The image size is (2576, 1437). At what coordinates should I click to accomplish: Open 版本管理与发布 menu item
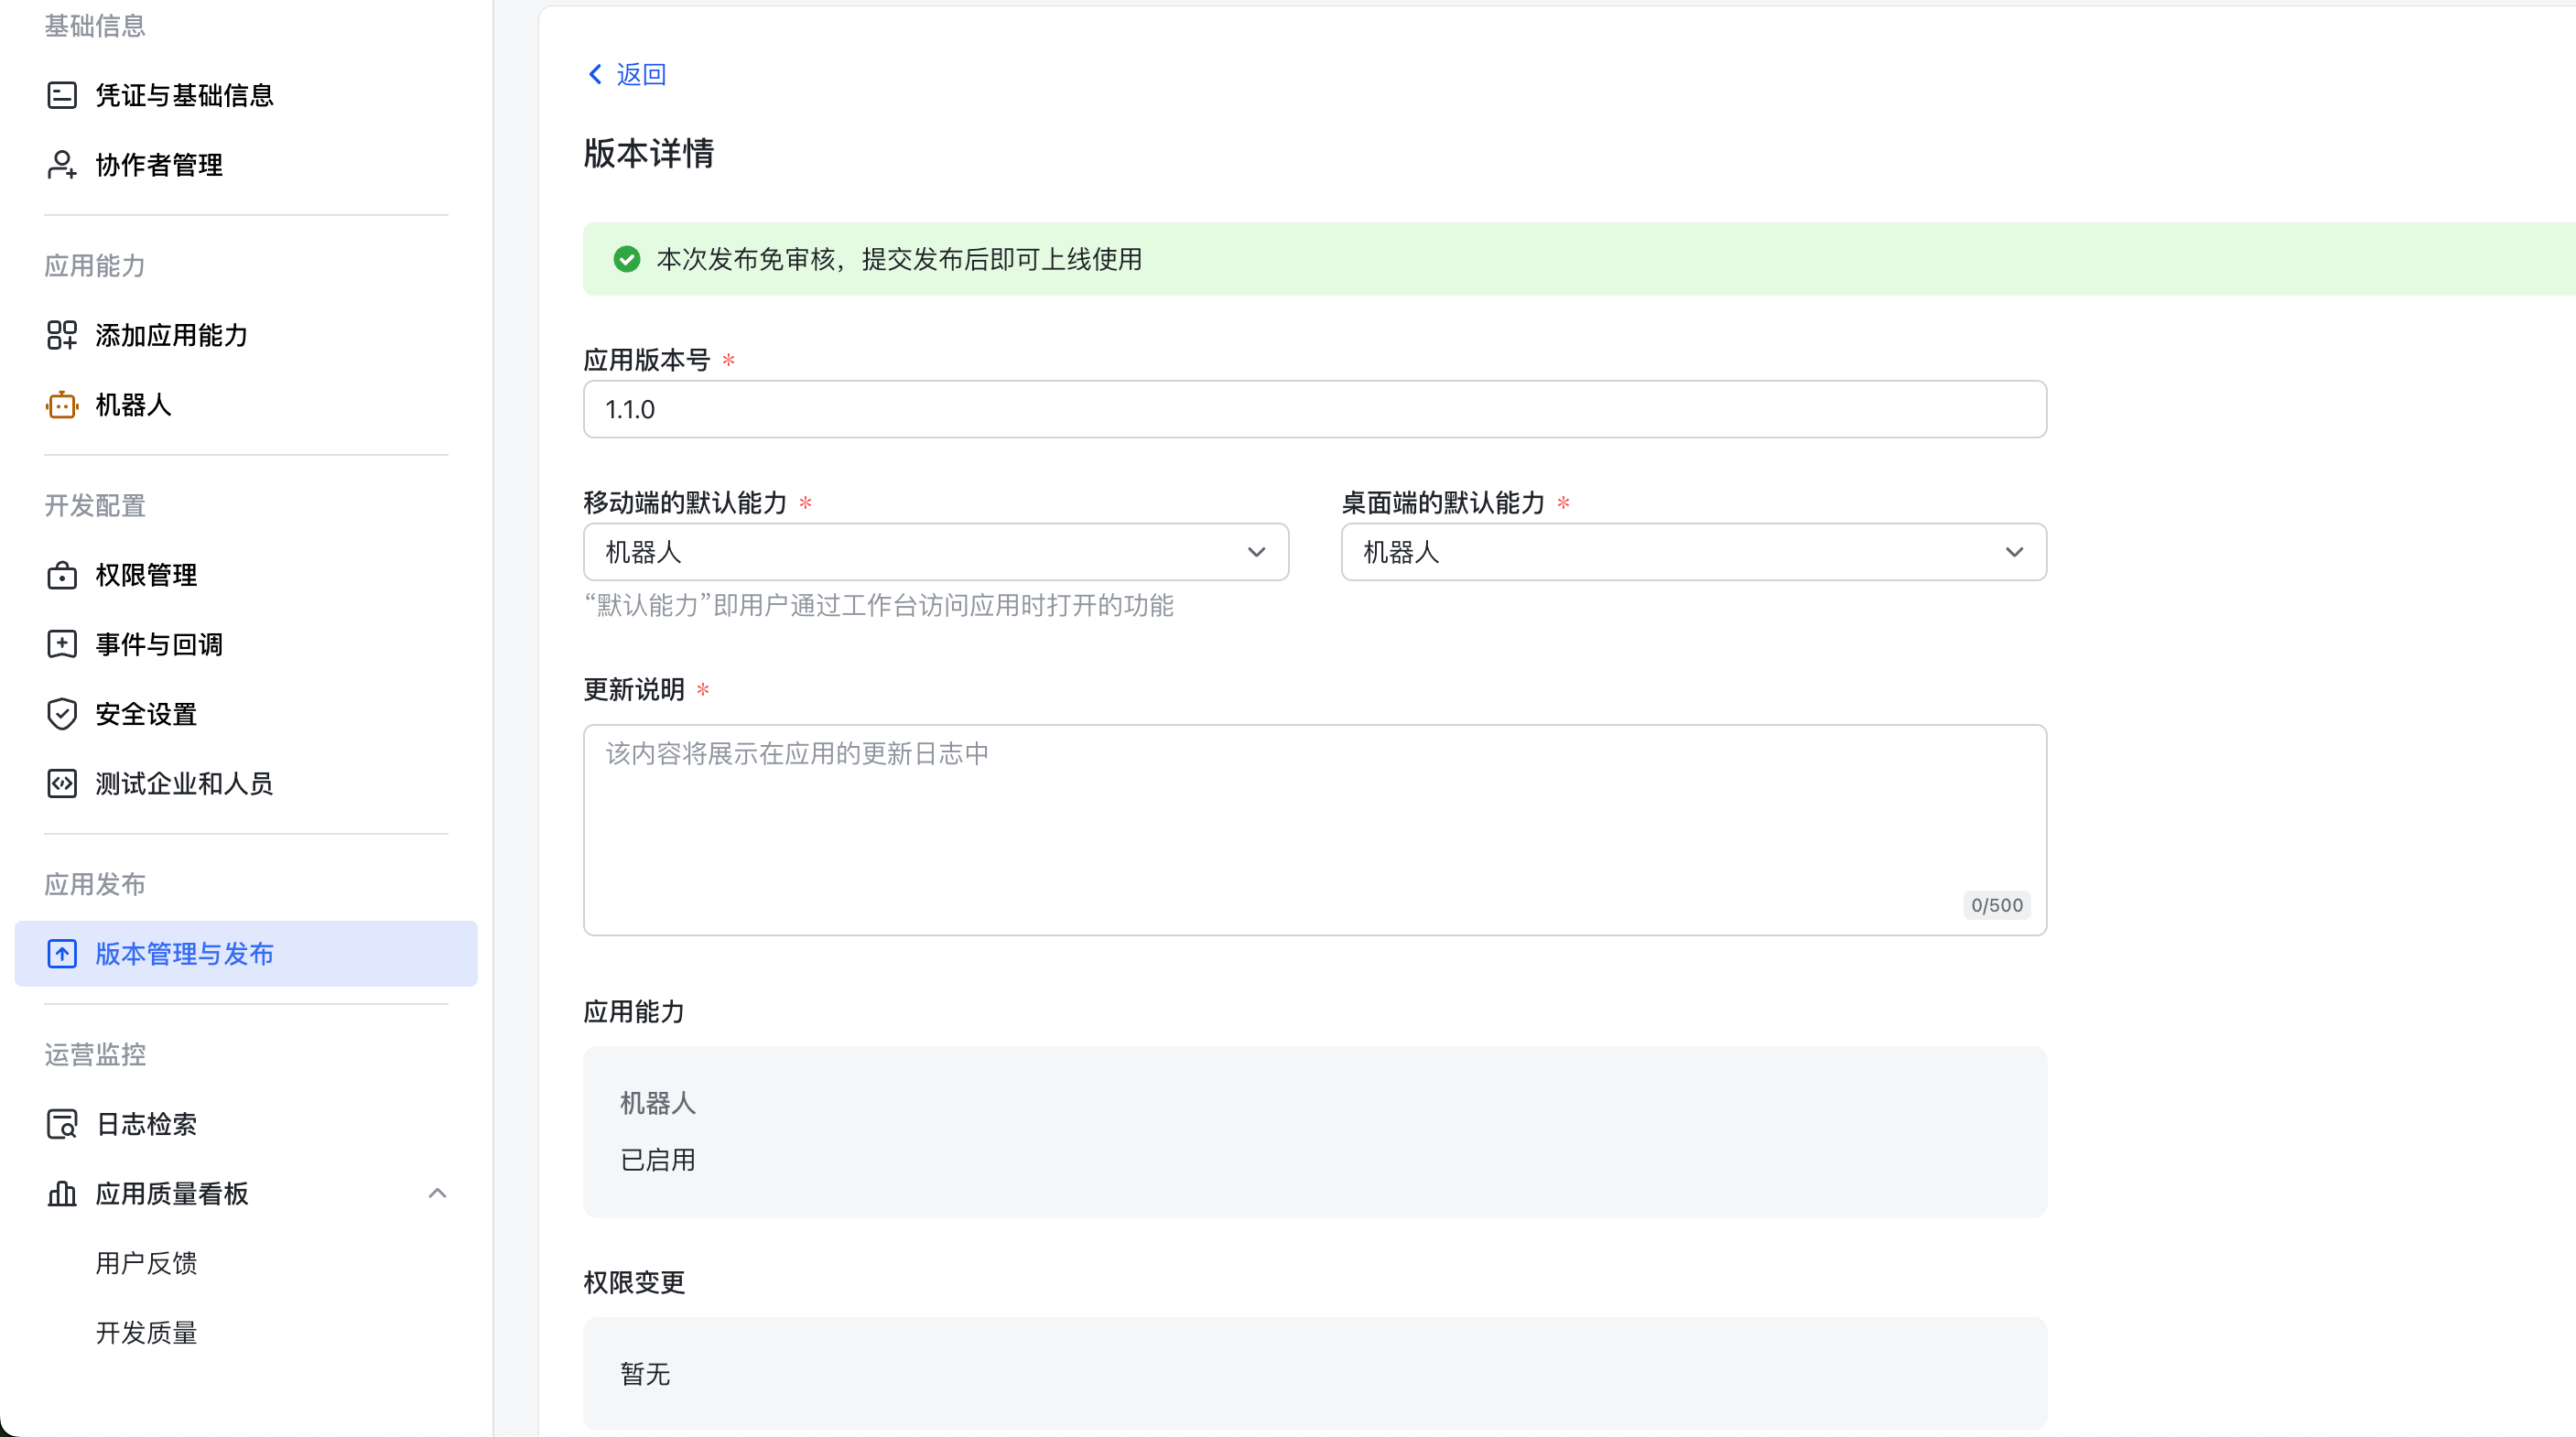click(185, 954)
